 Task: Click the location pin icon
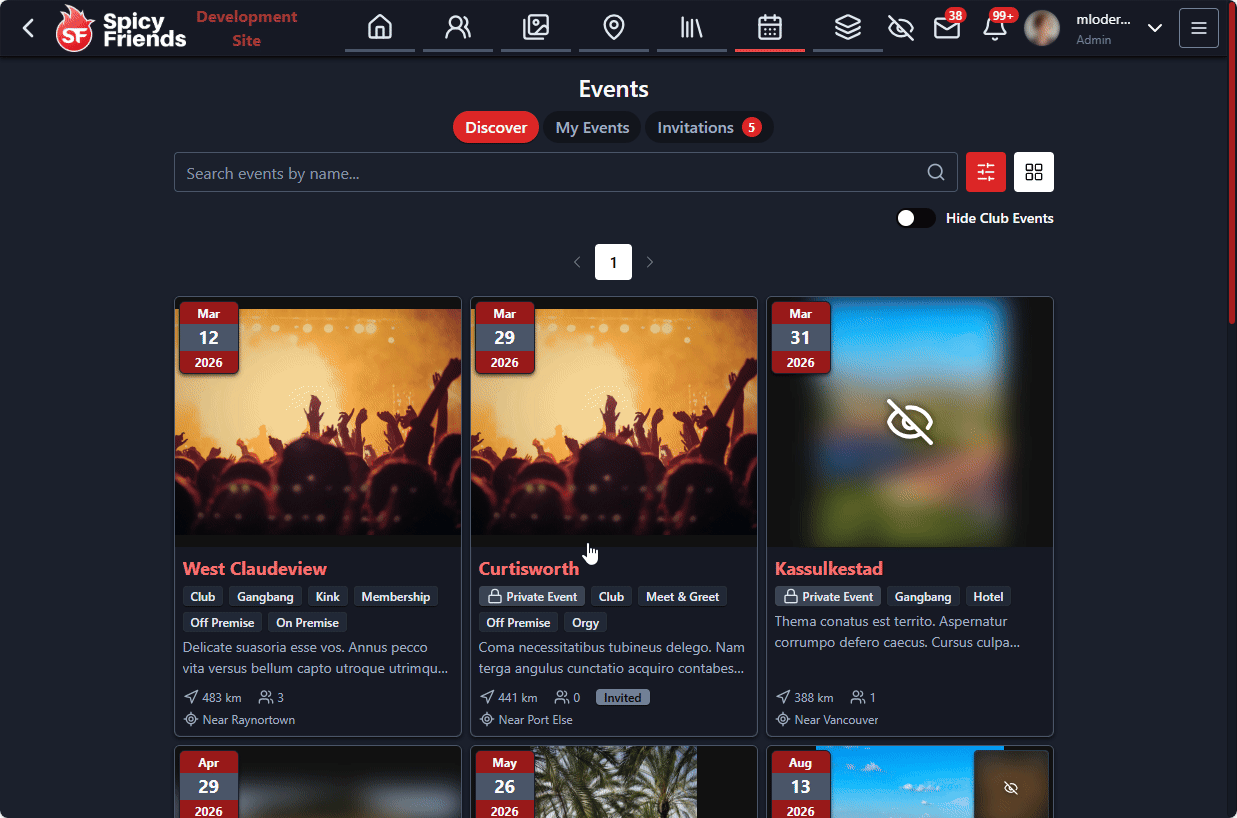pos(614,27)
